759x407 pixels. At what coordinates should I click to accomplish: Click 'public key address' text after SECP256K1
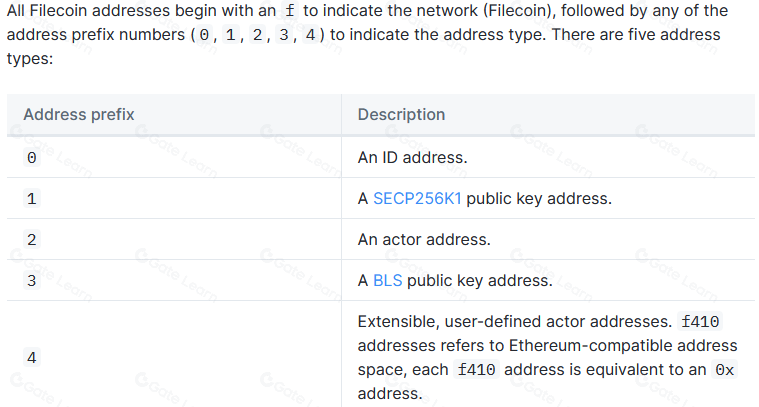pos(539,198)
